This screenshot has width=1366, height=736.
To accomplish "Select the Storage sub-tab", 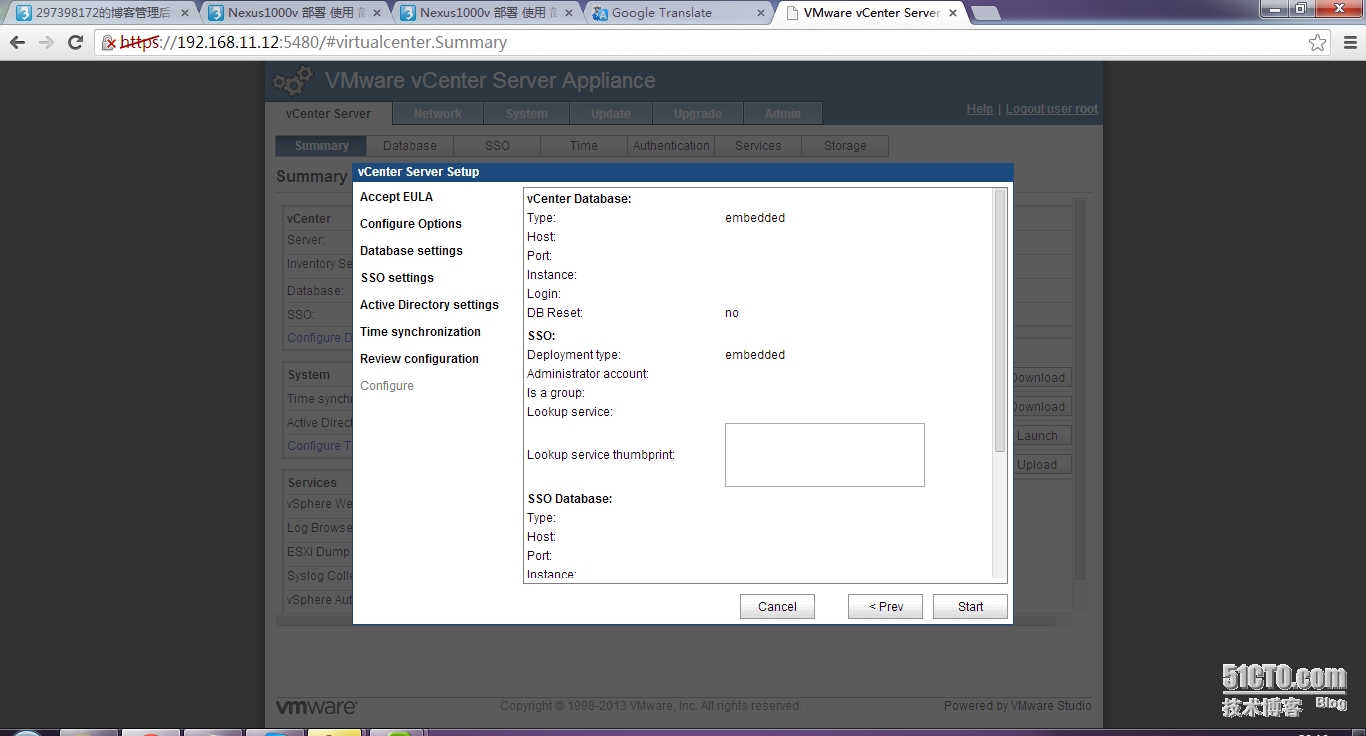I will point(845,146).
